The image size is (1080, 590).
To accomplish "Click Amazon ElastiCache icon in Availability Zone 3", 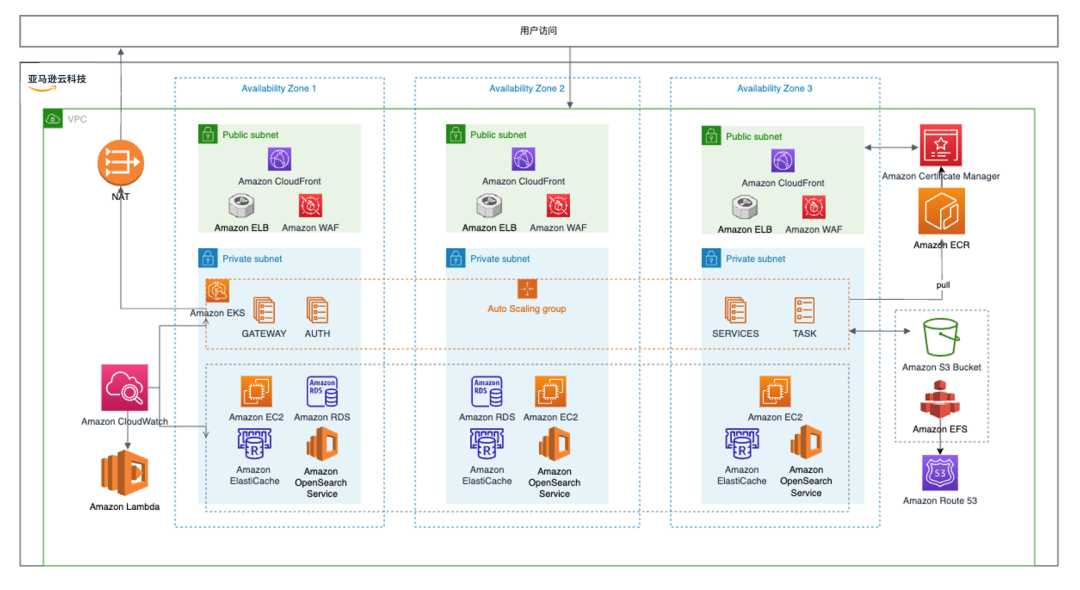I will pos(742,444).
